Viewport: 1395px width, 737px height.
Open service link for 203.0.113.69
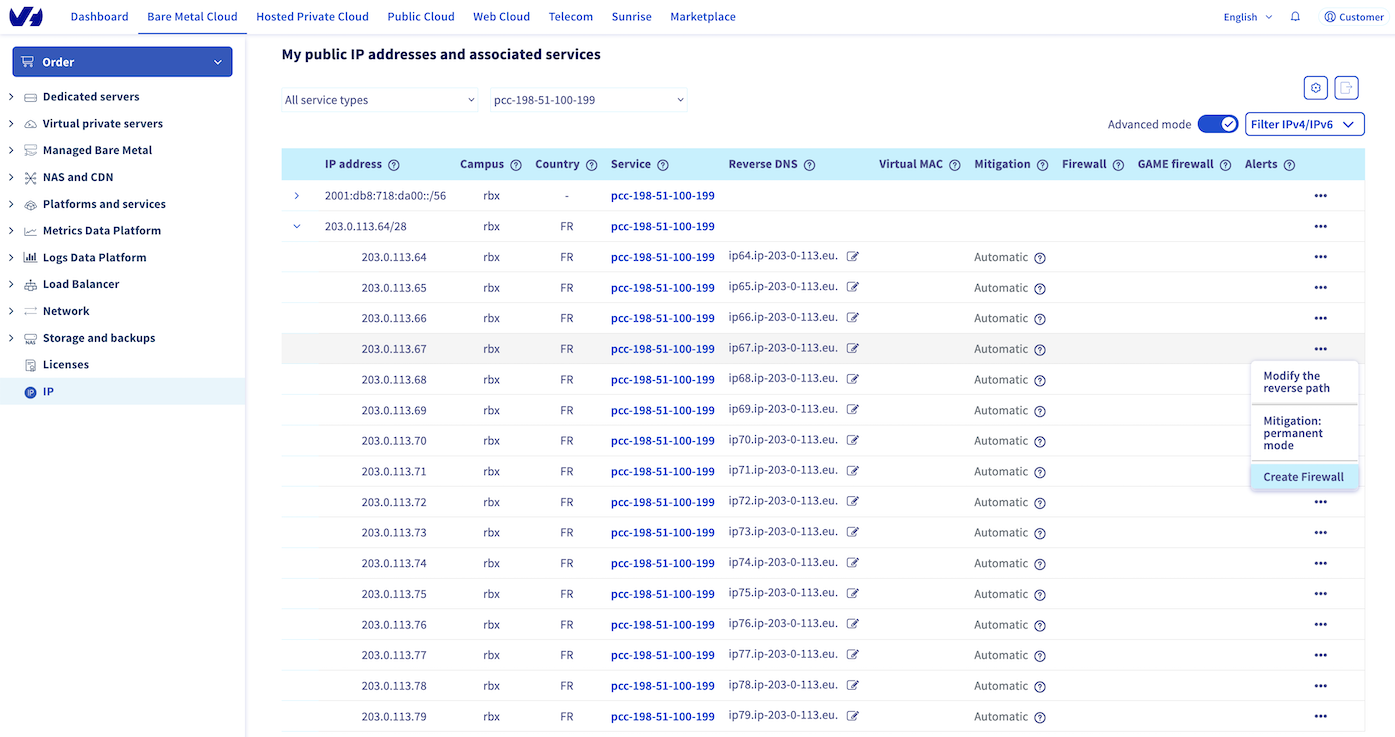pyautogui.click(x=662, y=411)
